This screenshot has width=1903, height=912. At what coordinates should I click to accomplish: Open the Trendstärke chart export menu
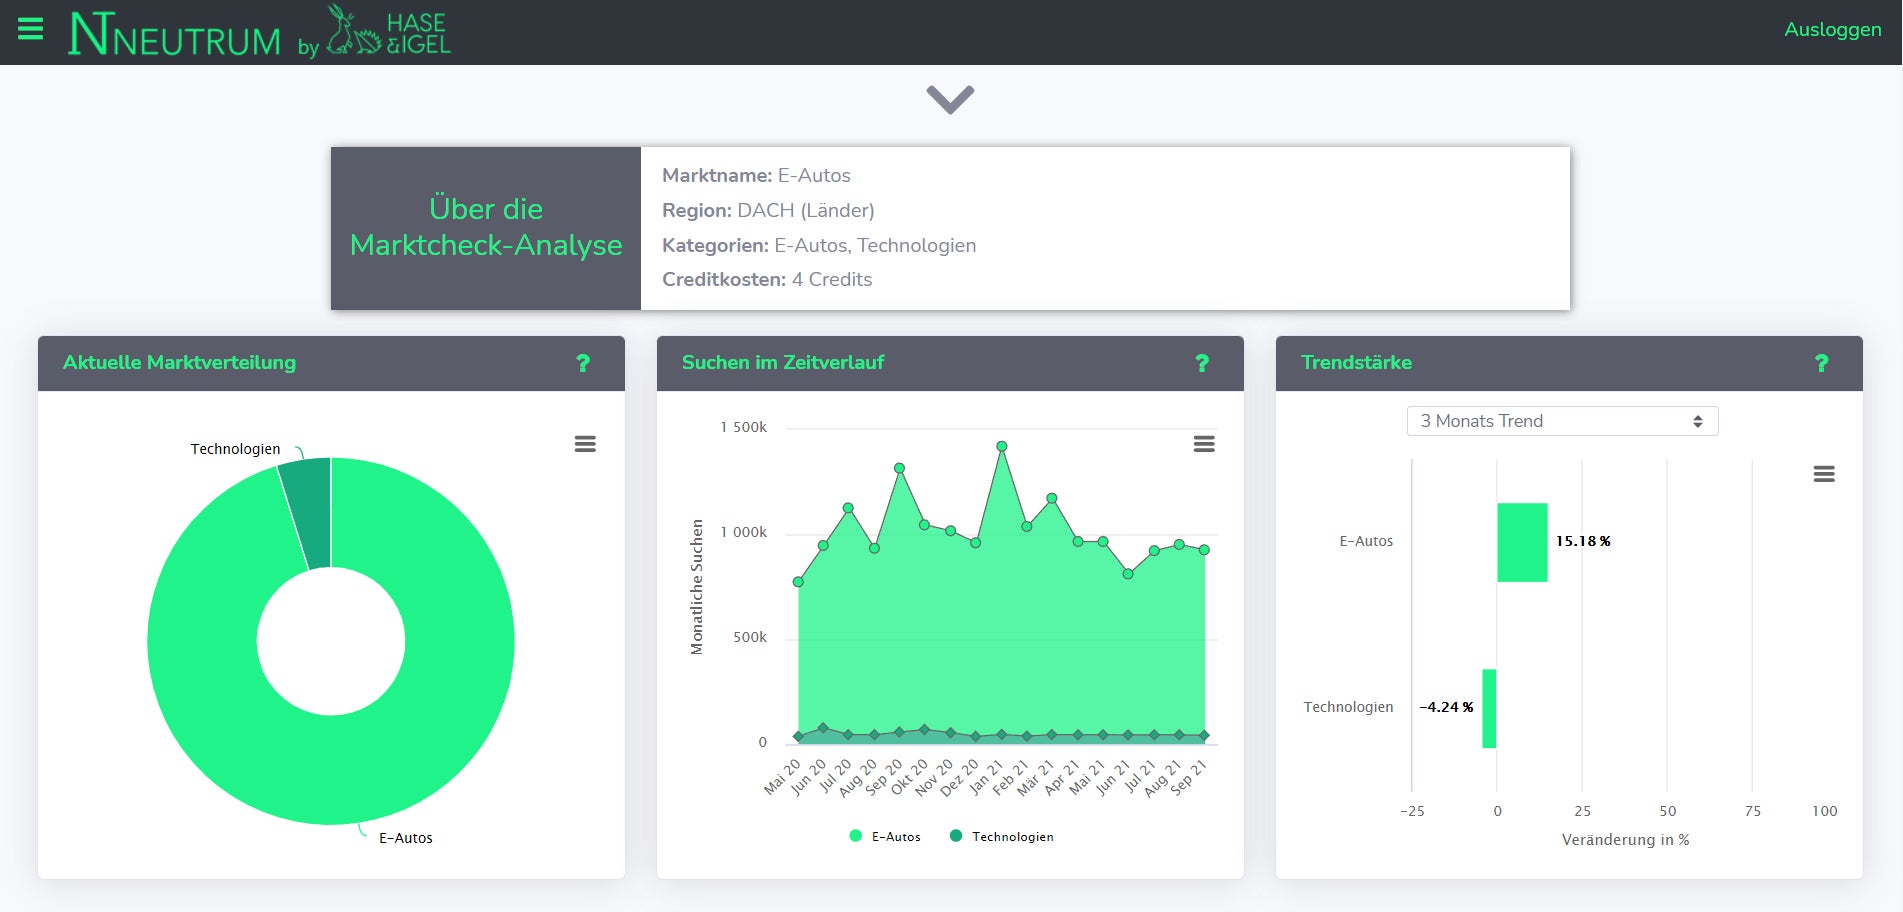[1824, 474]
